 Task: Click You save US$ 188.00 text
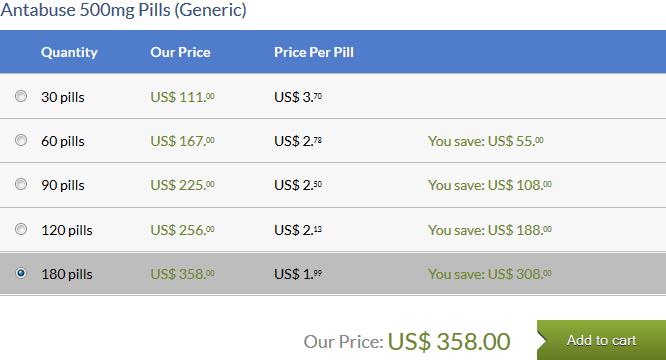coord(490,230)
